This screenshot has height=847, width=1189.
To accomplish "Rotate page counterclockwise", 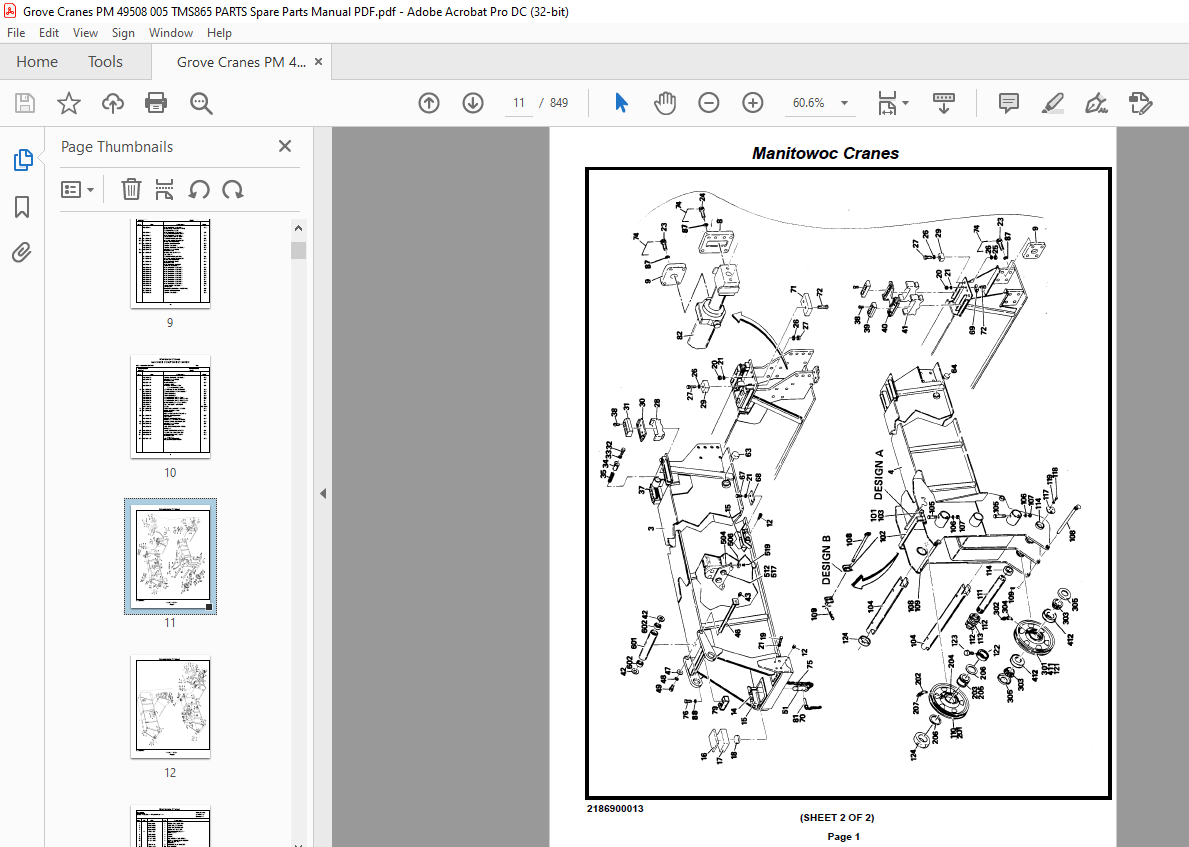I will pyautogui.click(x=199, y=190).
